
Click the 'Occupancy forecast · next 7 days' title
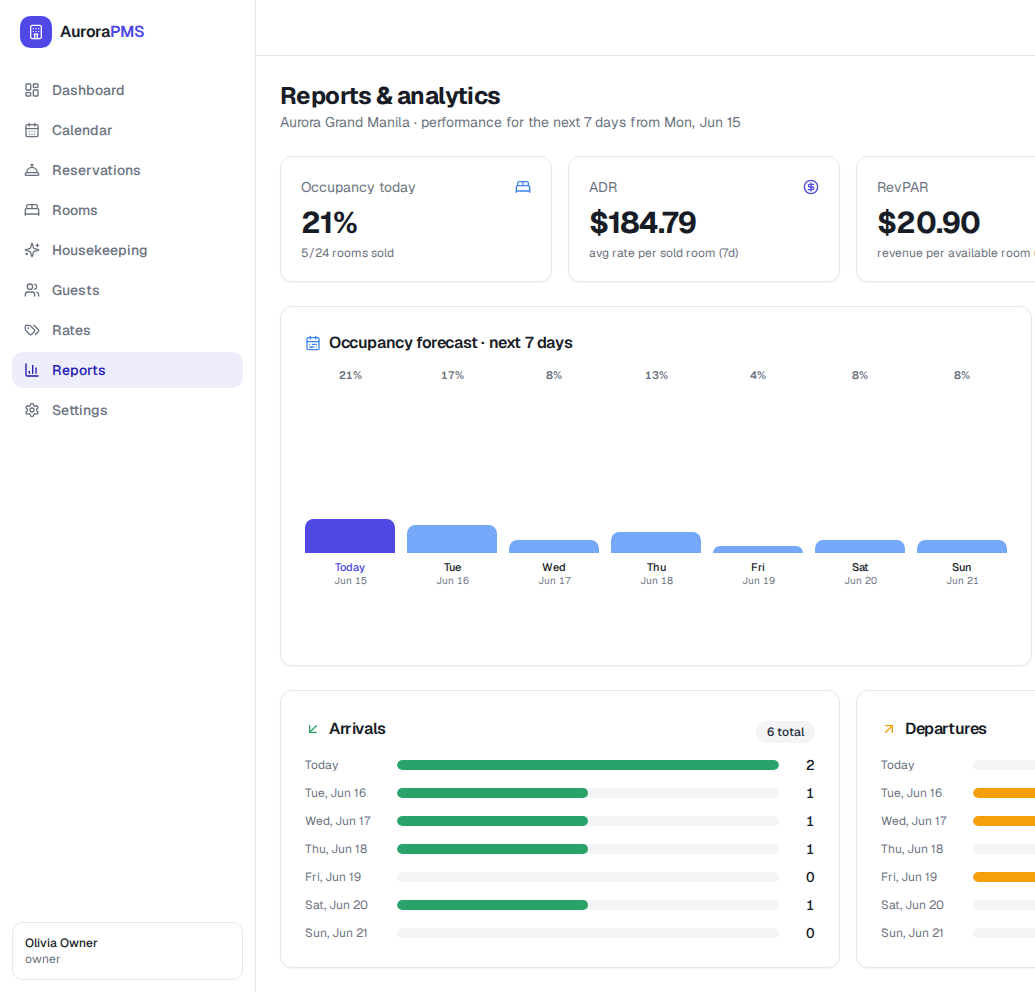[x=451, y=343]
